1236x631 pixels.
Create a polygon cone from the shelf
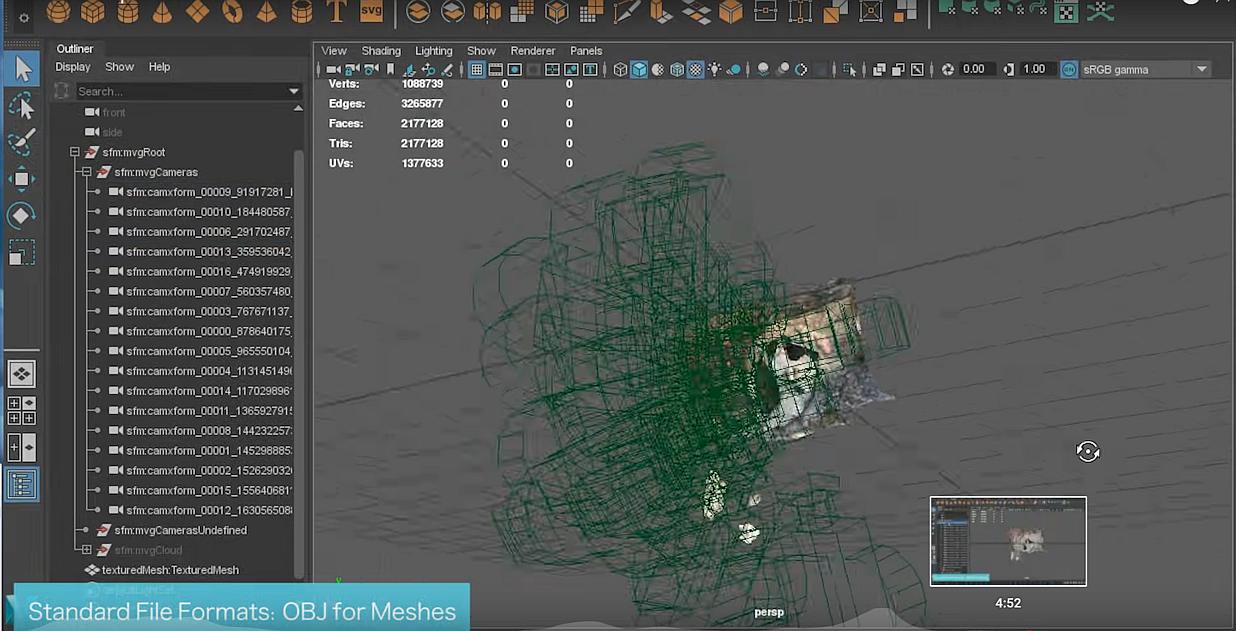(162, 11)
